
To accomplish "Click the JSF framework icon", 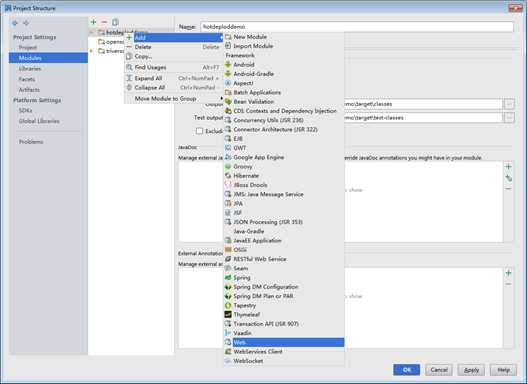I will point(228,213).
